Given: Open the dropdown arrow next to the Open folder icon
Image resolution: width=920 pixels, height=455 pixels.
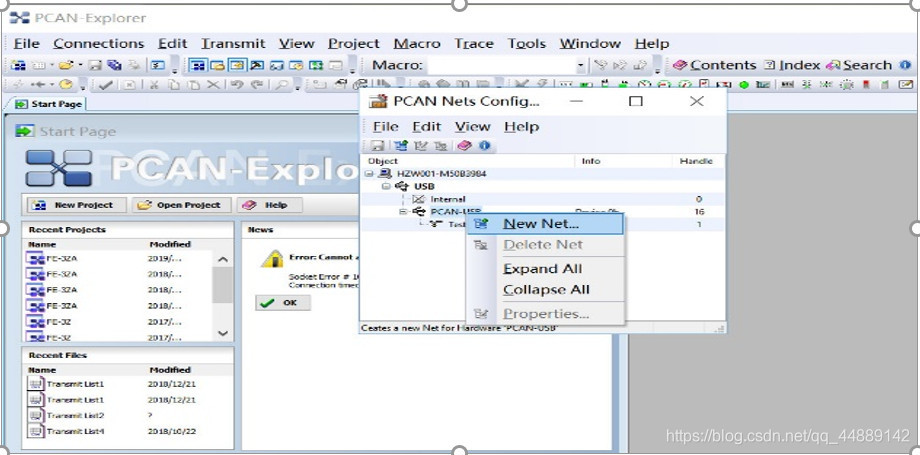Looking at the screenshot, I should [80, 65].
